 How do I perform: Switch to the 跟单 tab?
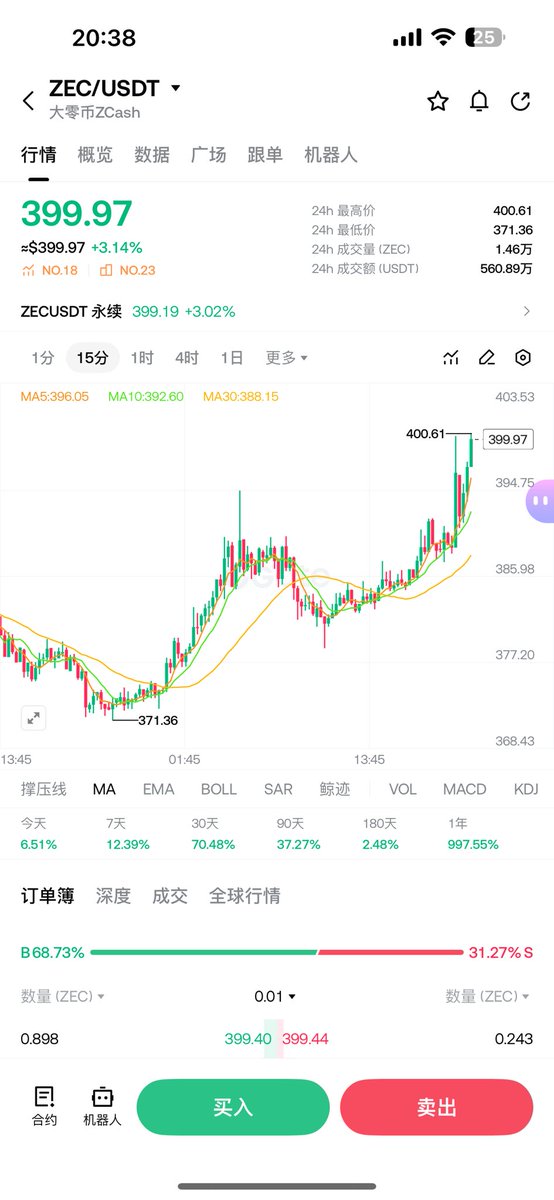pos(265,155)
